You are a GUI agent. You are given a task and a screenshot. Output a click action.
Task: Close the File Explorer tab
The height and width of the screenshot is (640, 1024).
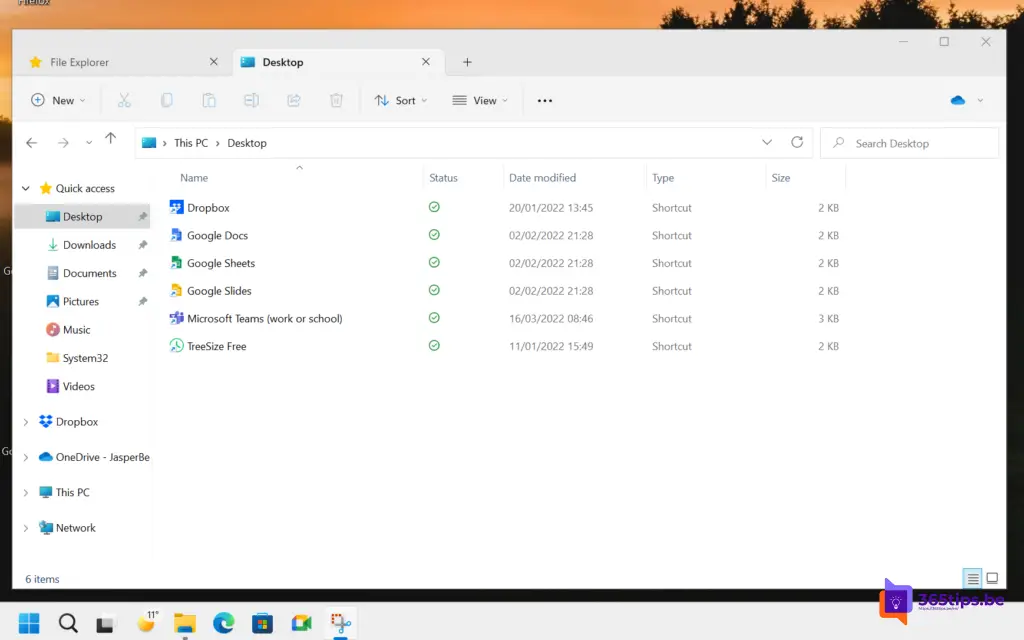tap(214, 61)
